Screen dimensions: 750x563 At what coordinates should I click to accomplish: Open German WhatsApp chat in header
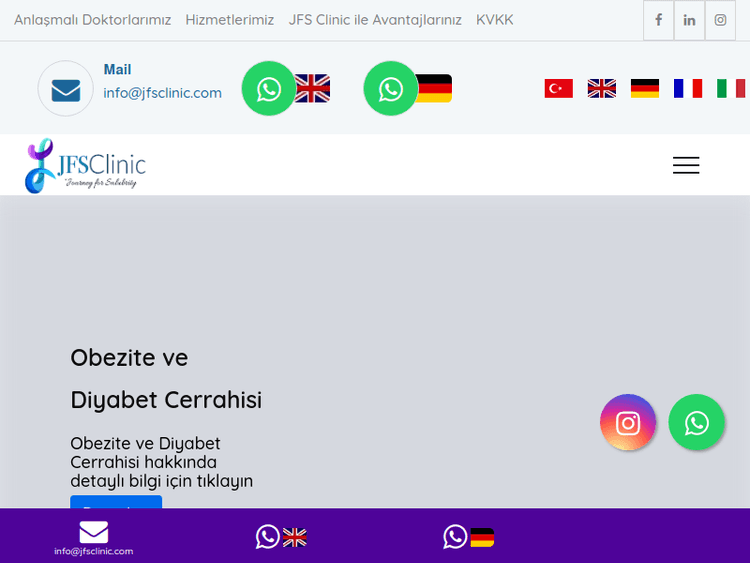391,89
